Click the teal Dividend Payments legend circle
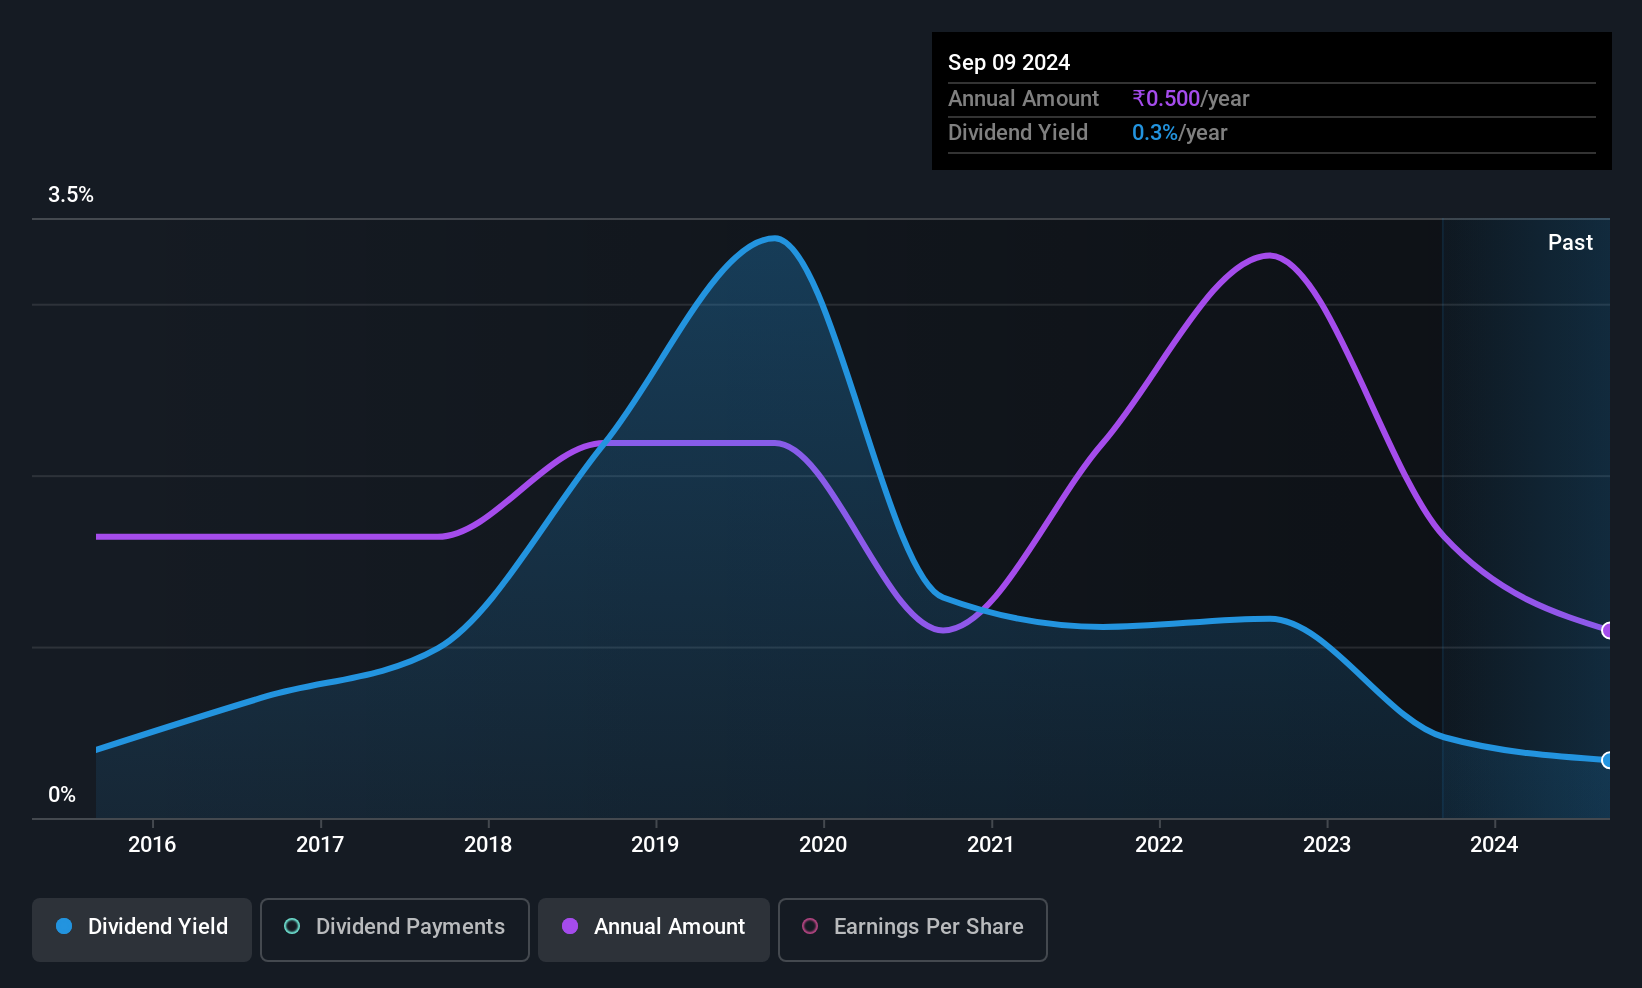 point(292,926)
